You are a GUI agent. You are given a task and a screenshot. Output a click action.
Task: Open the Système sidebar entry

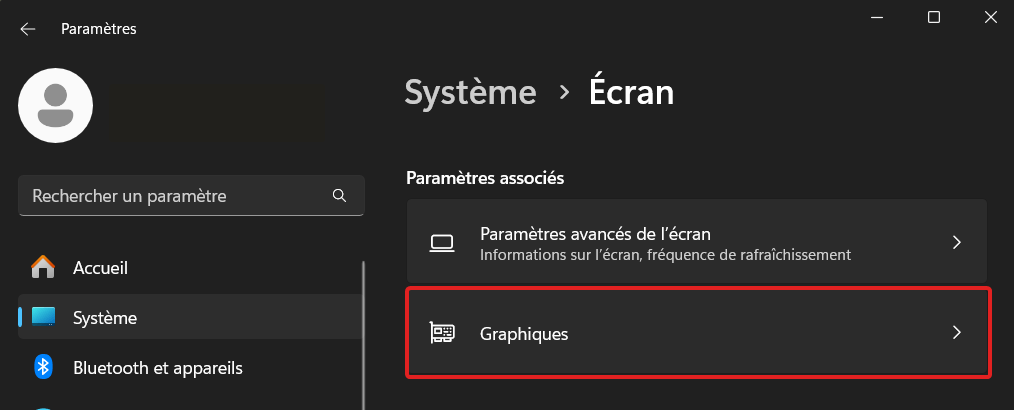(x=191, y=318)
